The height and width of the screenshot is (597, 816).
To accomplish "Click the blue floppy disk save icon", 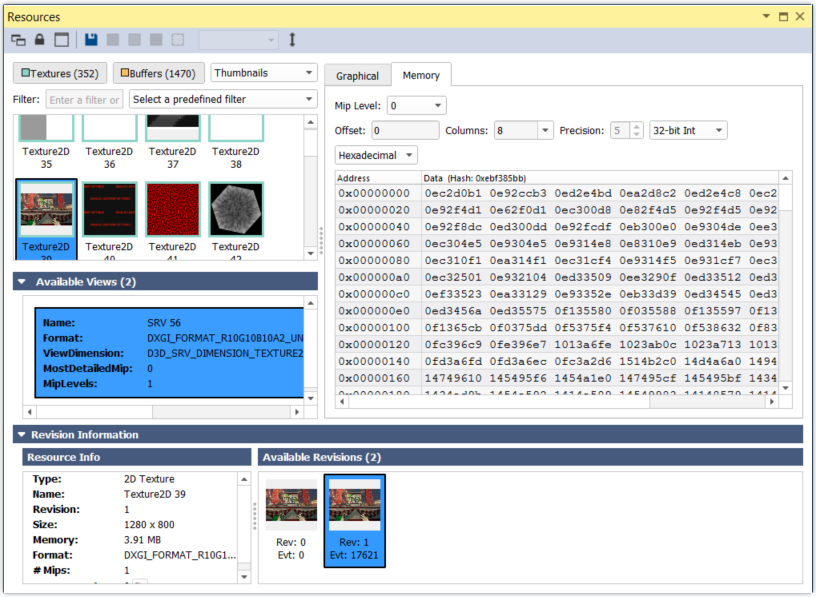I will 91,40.
